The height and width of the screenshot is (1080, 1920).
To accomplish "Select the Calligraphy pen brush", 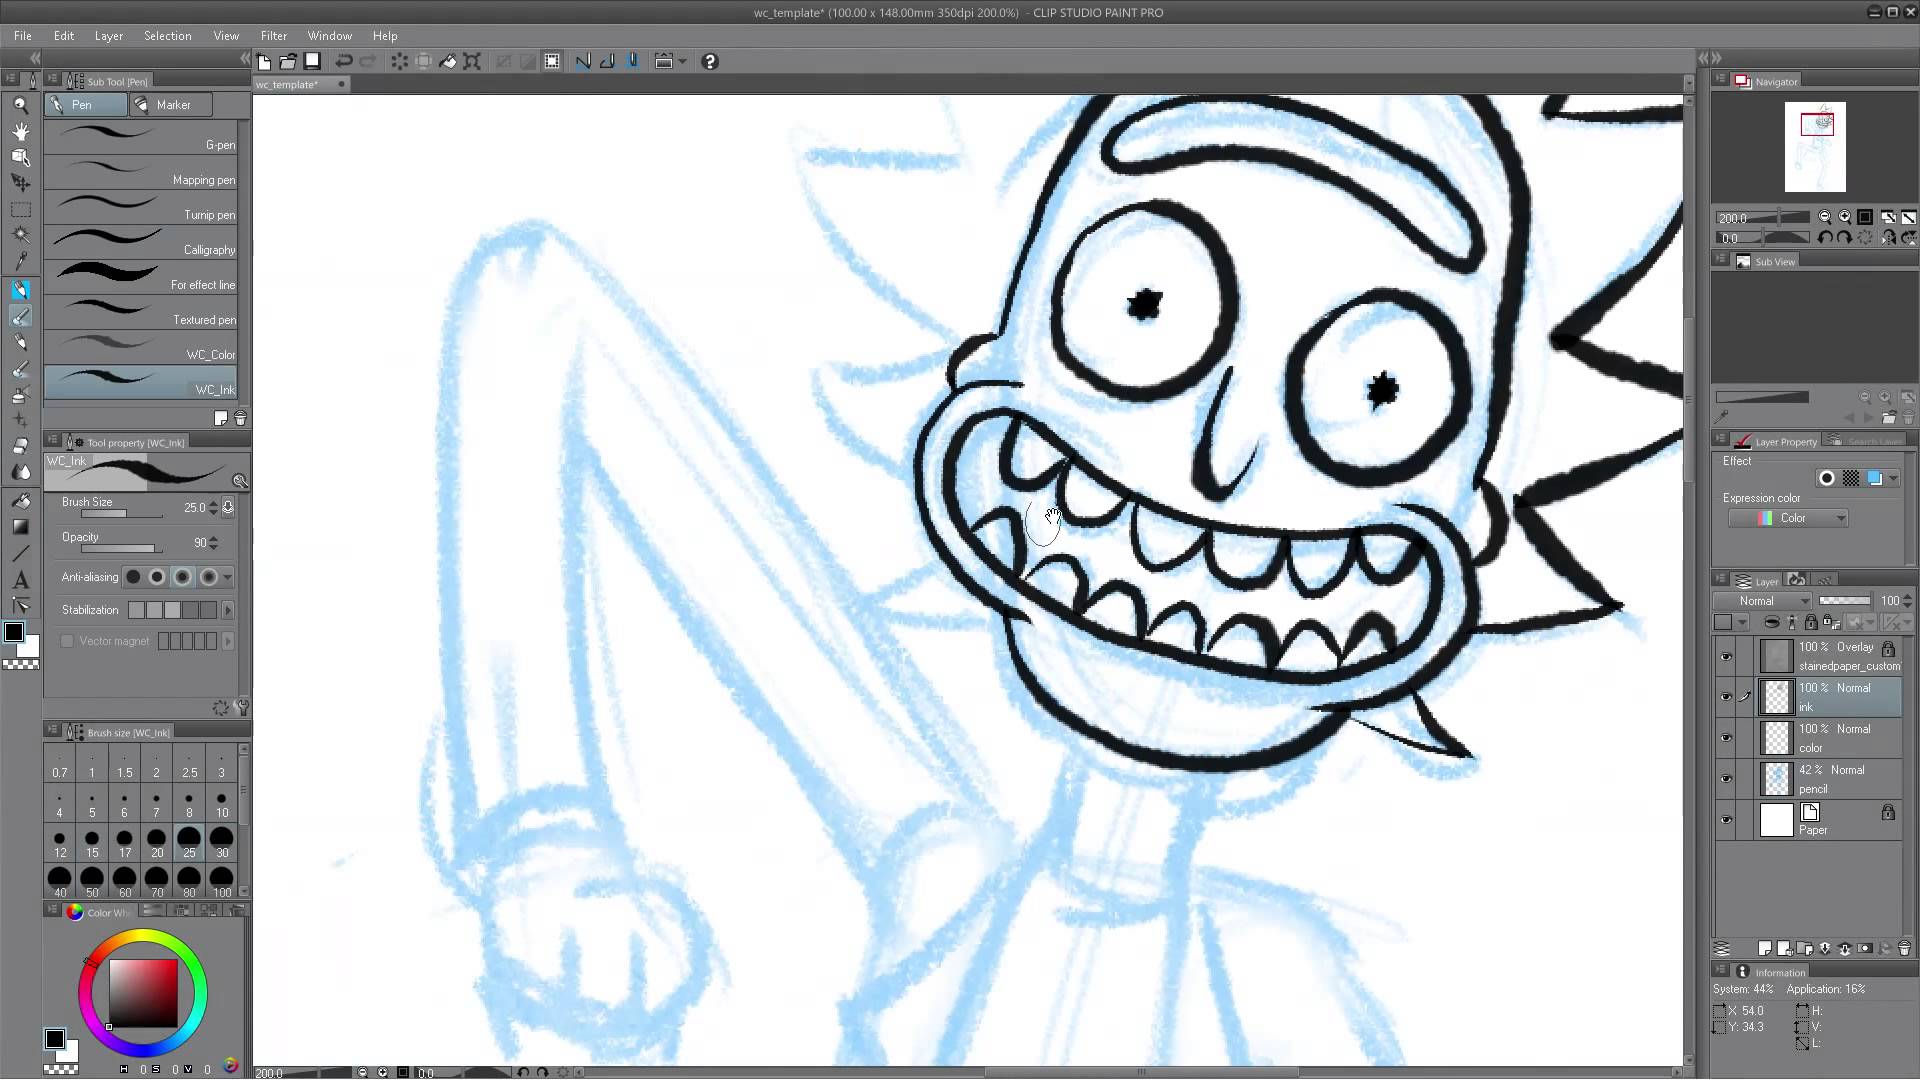I will (140, 240).
